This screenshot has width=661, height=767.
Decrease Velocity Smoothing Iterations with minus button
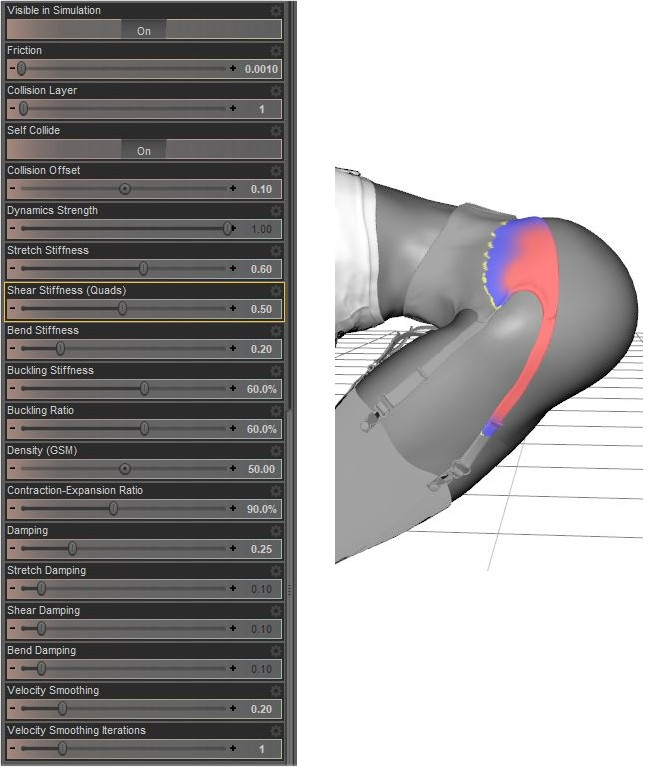pos(12,748)
